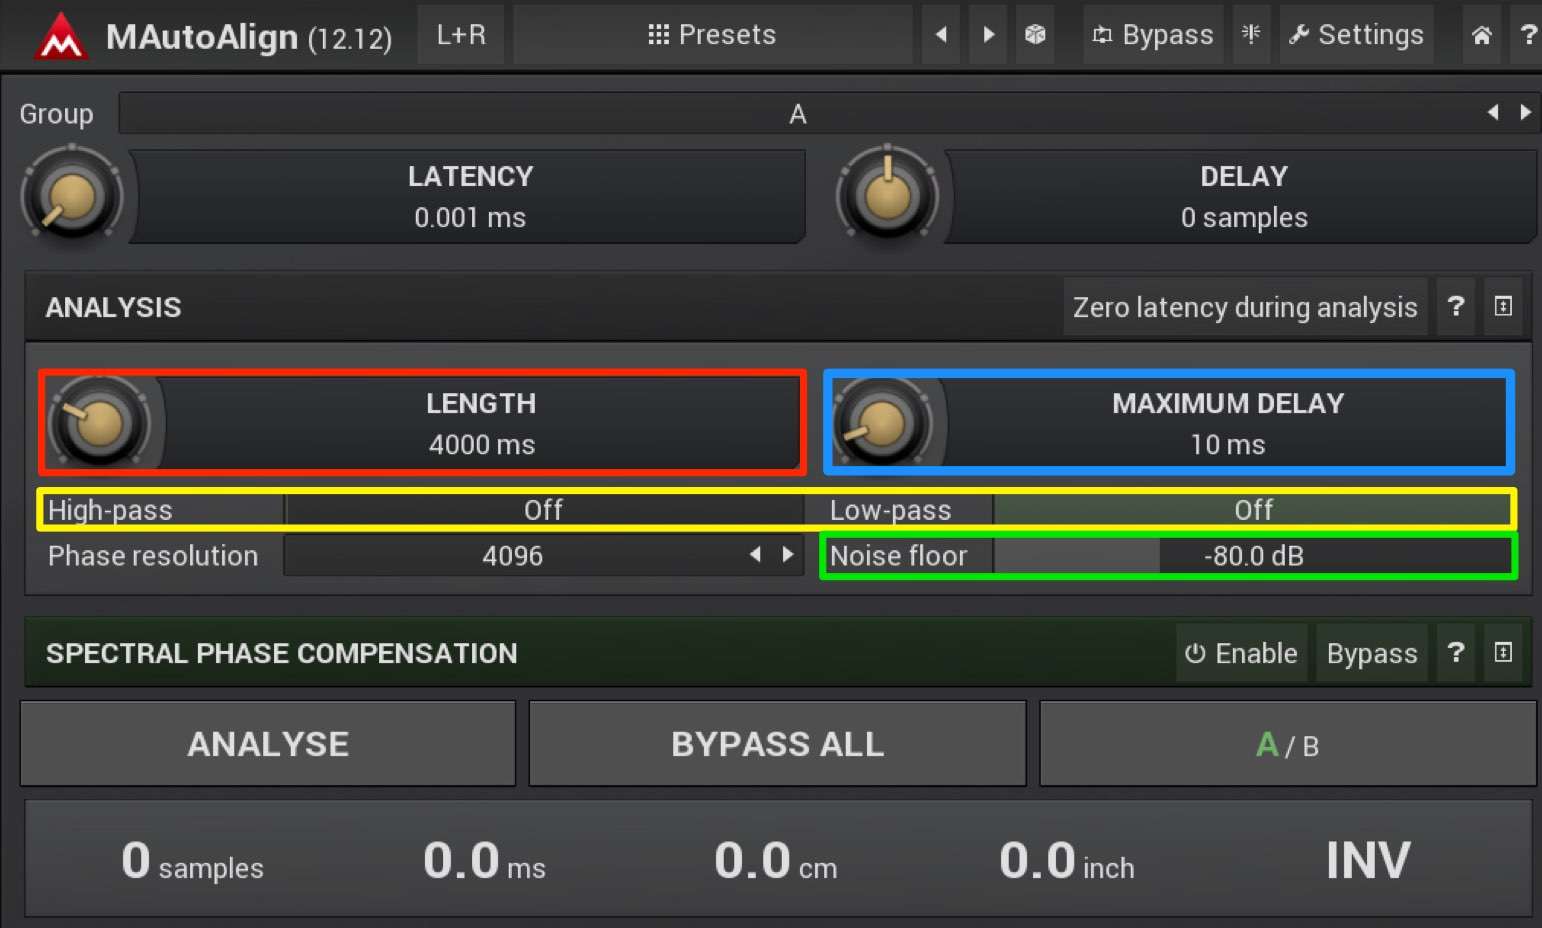Click the Low-pass Off slider
The image size is (1542, 928).
pos(1253,510)
